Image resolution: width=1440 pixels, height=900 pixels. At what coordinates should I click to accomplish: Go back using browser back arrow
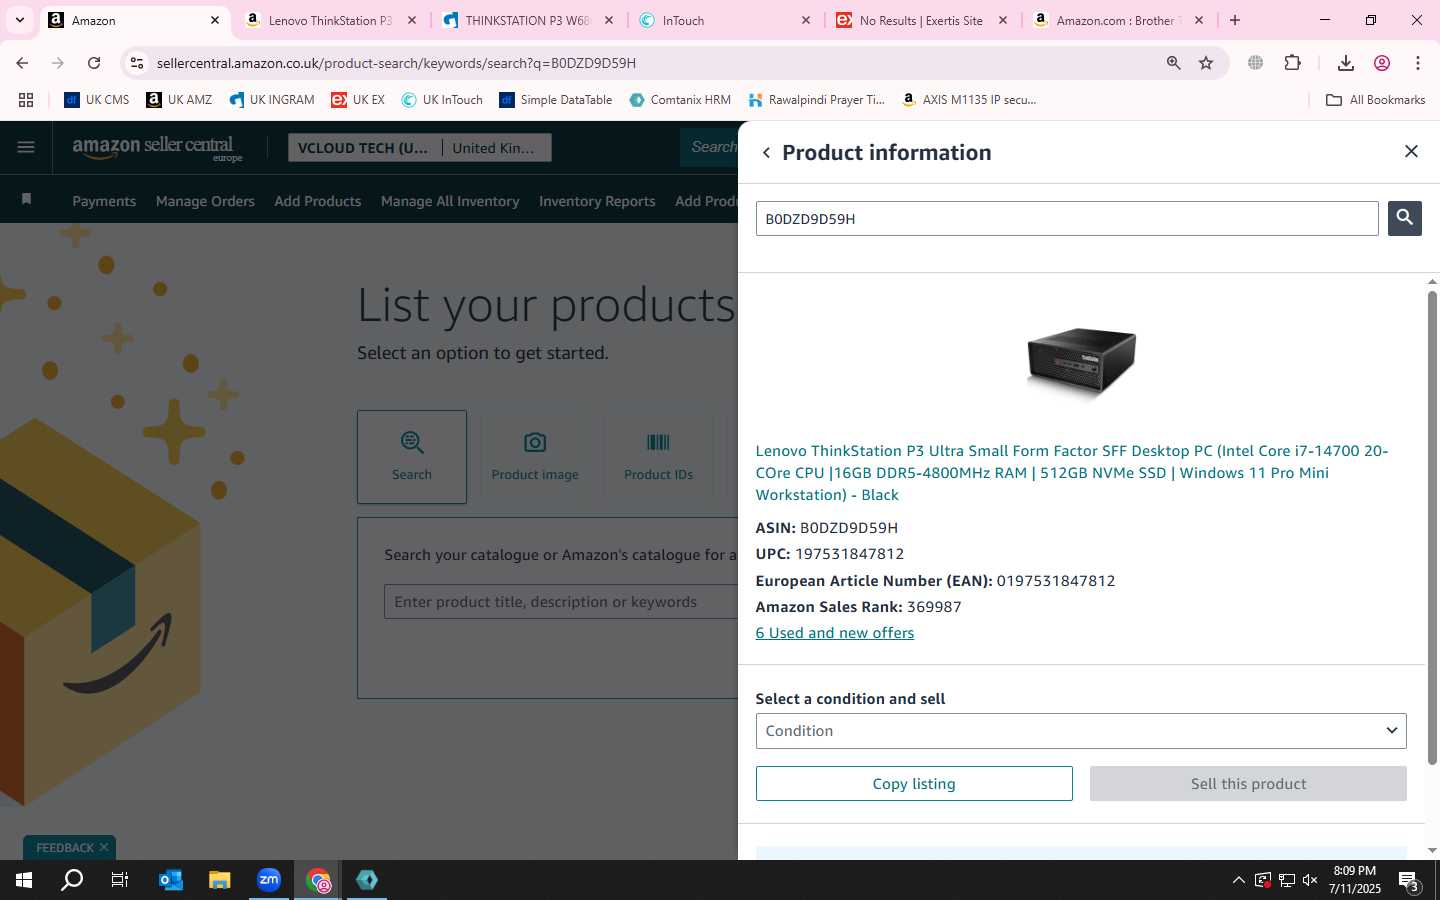point(22,63)
